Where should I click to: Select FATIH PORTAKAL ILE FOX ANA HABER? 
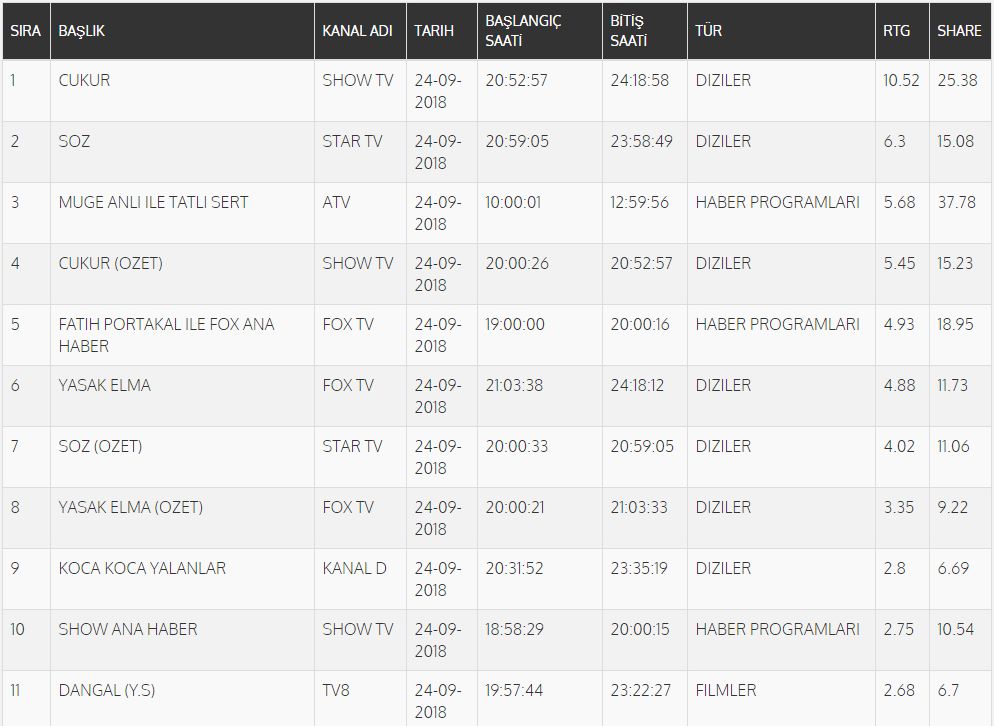[166, 335]
